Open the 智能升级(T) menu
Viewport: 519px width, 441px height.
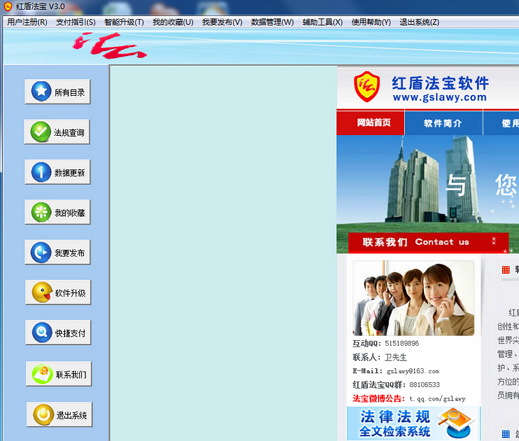pyautogui.click(x=124, y=22)
